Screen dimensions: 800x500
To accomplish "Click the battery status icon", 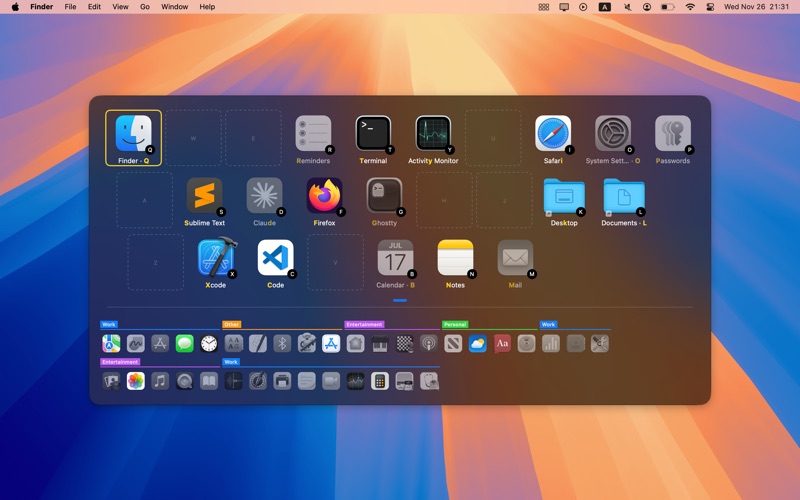I will coord(668,7).
